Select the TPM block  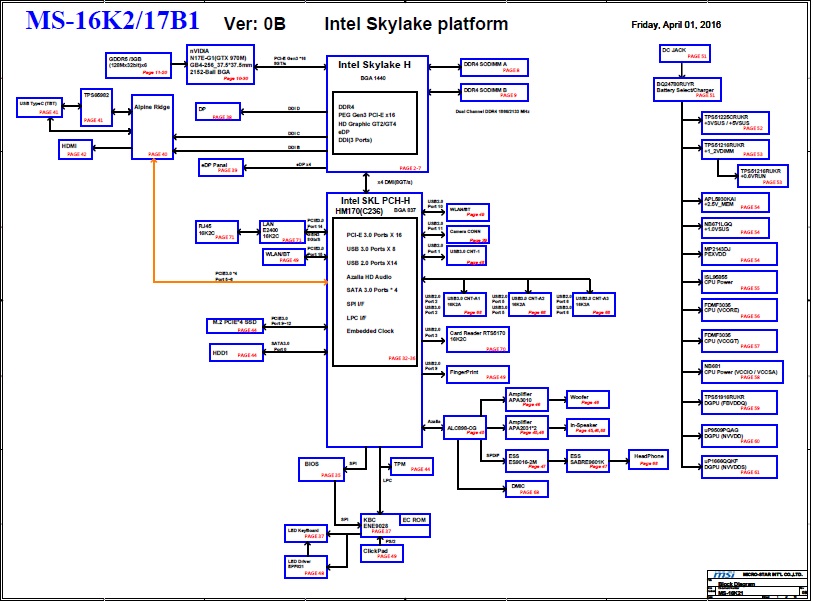coord(412,467)
